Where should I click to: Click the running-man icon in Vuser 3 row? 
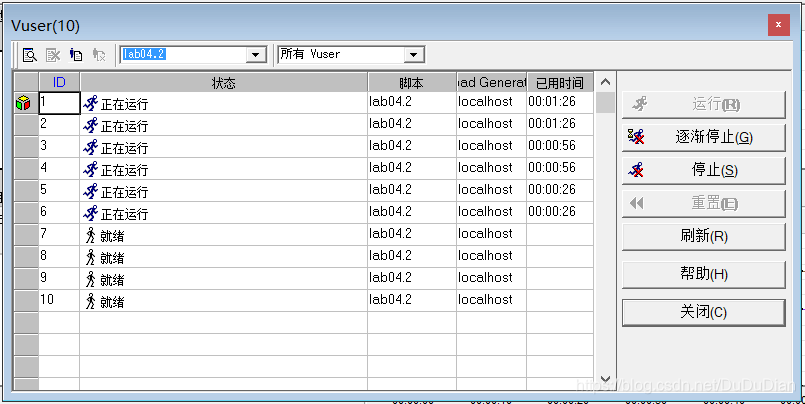point(90,147)
